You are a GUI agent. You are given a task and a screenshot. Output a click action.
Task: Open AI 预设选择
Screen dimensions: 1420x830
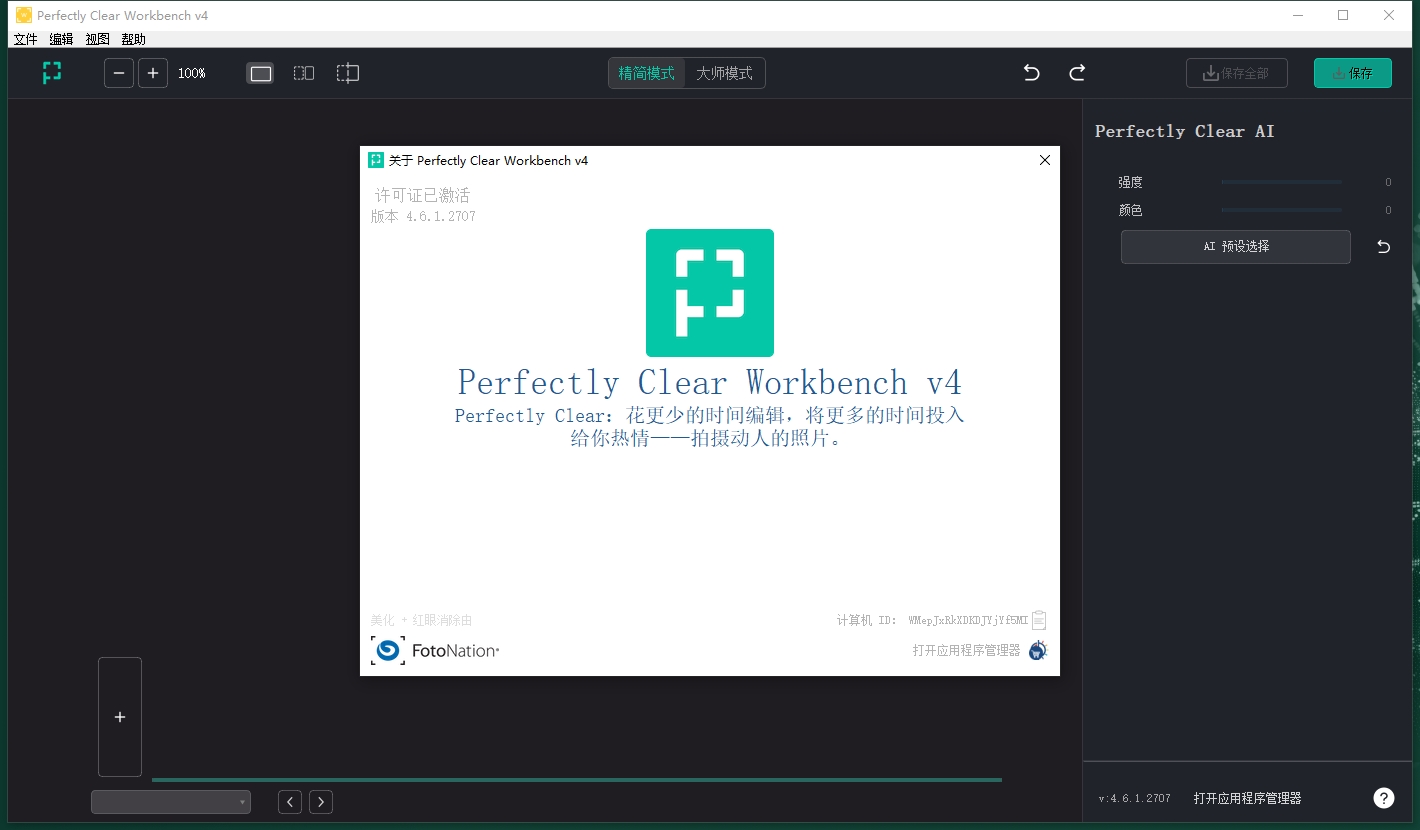pos(1235,246)
